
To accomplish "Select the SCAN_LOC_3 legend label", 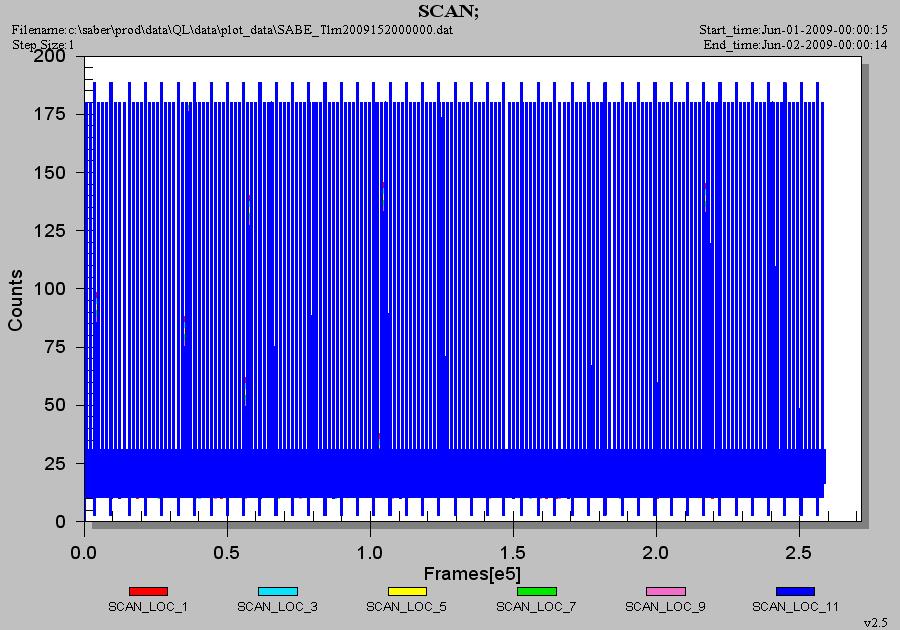I will coord(277,606).
